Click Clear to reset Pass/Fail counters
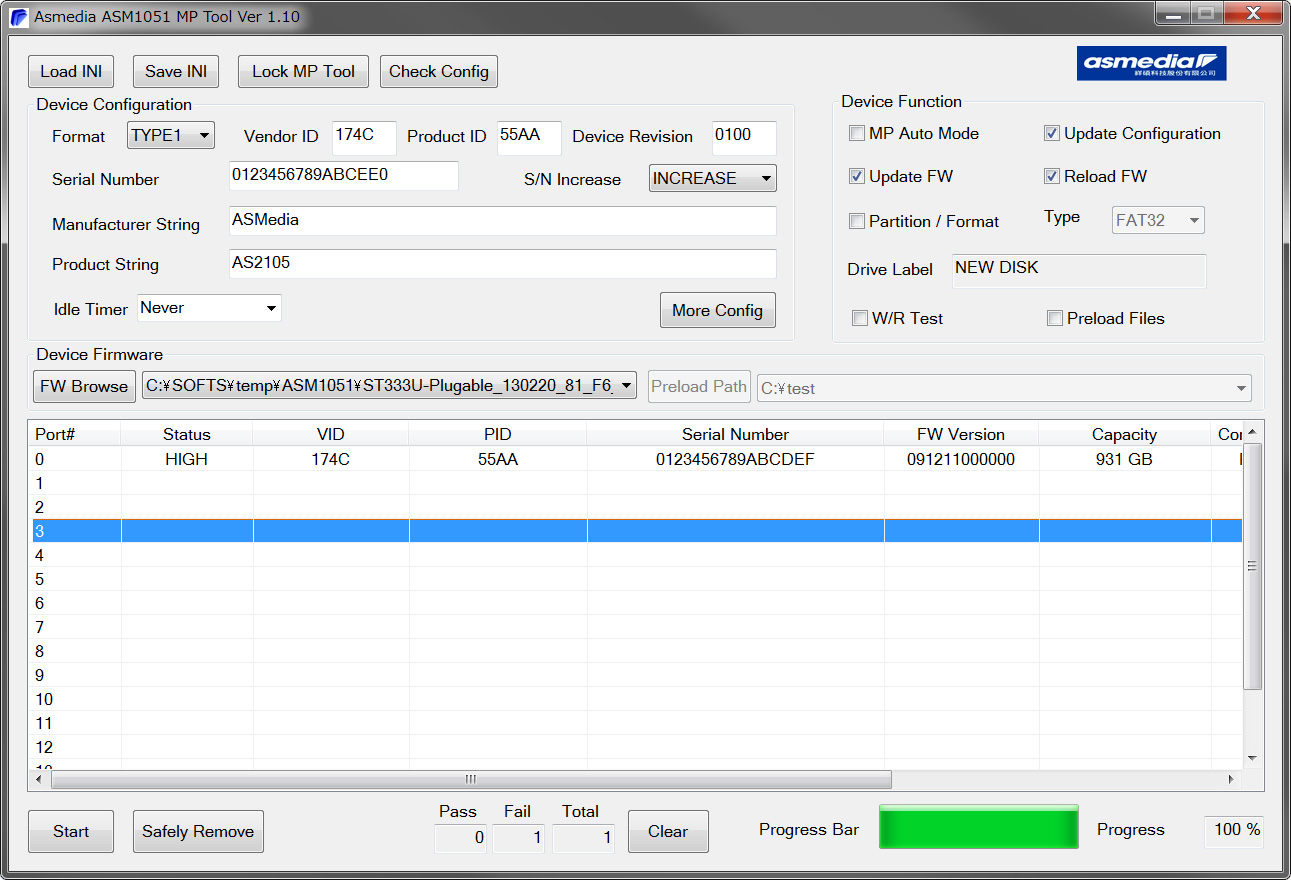 click(x=668, y=831)
